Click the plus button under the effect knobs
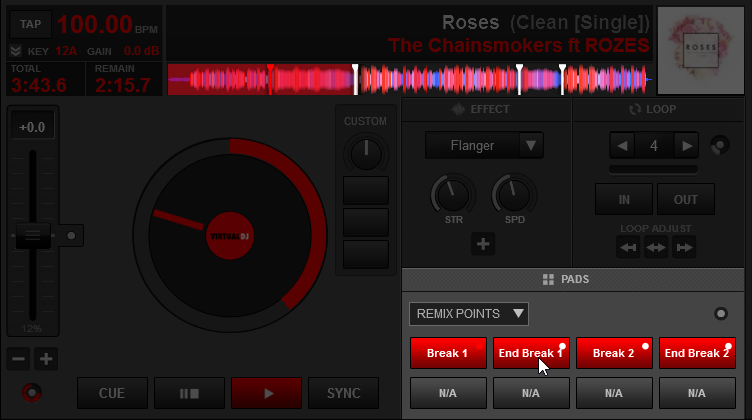The image size is (752, 420). 483,244
